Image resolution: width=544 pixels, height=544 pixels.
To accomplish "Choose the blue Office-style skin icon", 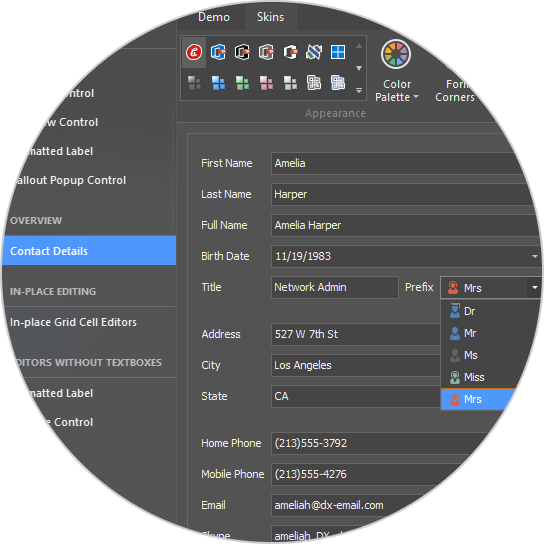I will (218, 52).
